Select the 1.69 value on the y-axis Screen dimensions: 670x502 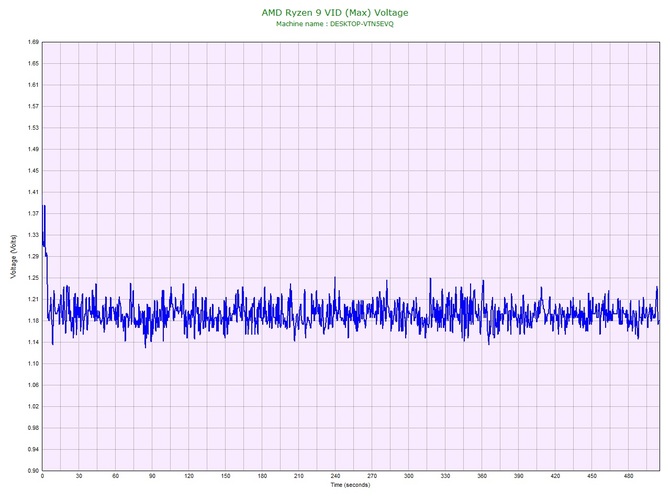pos(33,42)
